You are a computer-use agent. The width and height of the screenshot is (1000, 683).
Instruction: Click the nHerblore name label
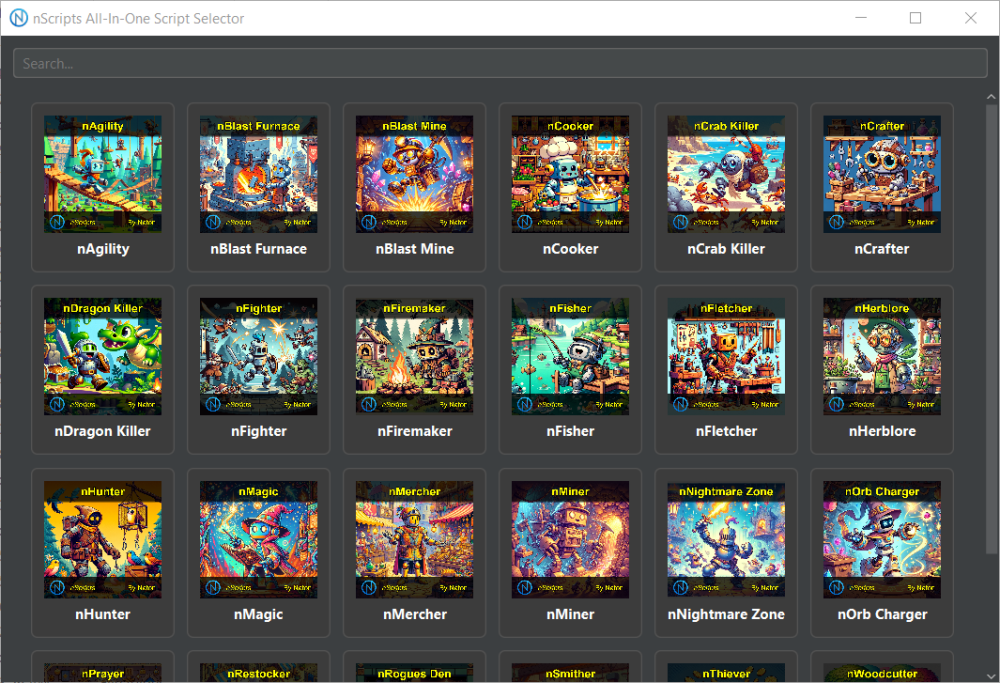[x=882, y=431]
